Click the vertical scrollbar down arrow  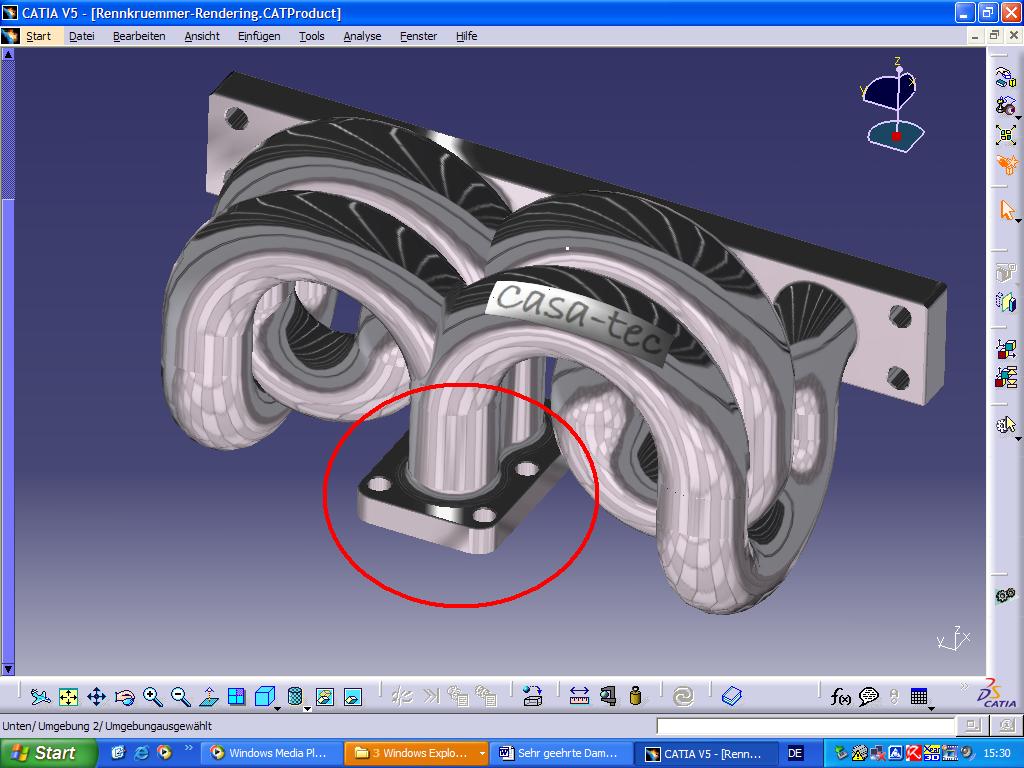(x=8, y=669)
